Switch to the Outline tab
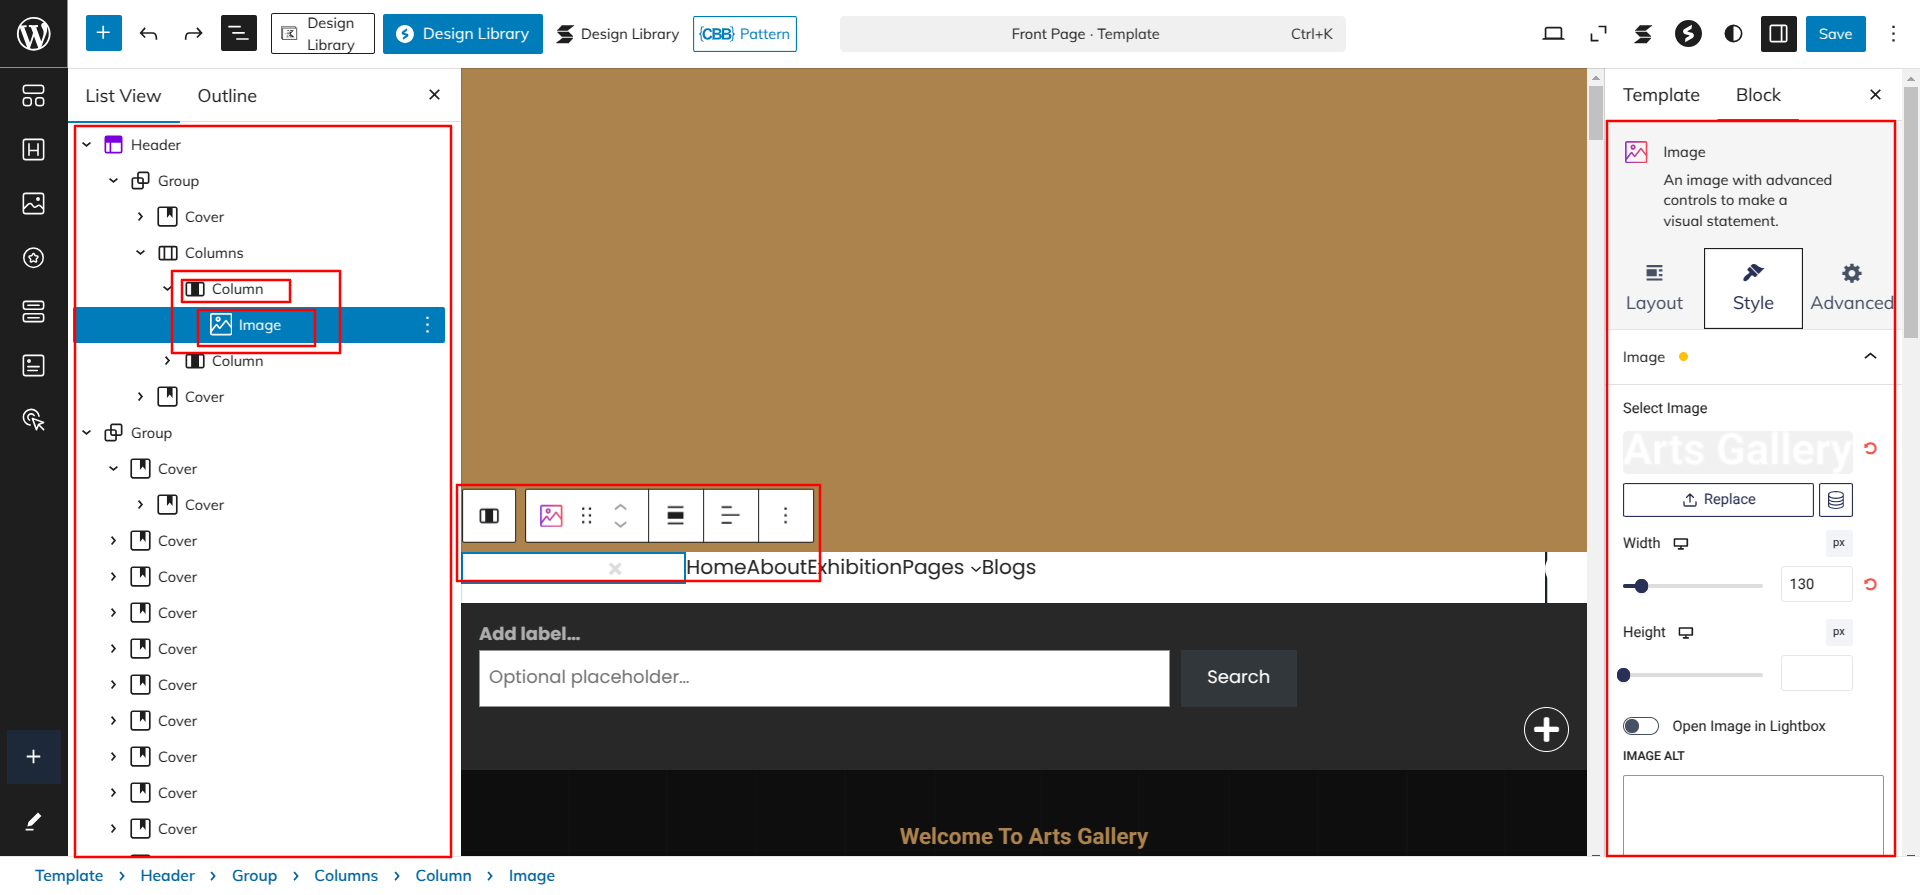This screenshot has height=895, width=1920. pyautogui.click(x=227, y=96)
